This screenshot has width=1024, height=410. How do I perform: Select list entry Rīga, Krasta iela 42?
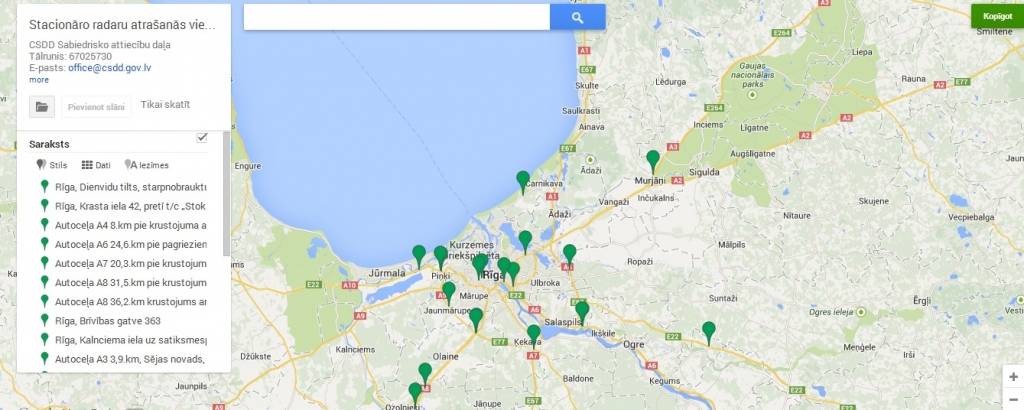(x=123, y=206)
